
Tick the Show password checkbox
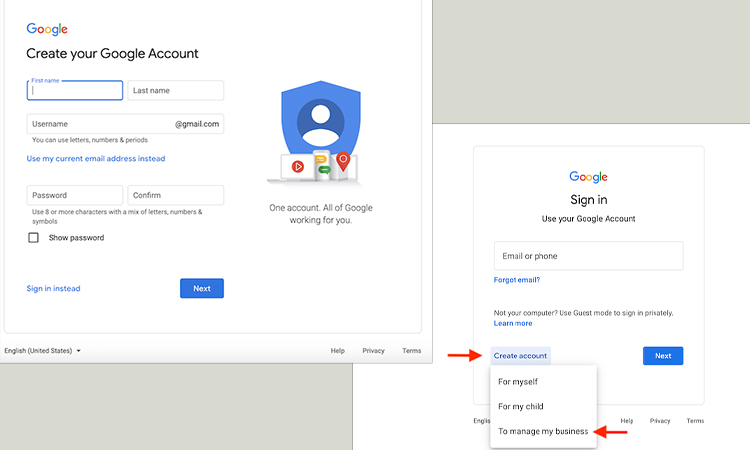coord(33,238)
